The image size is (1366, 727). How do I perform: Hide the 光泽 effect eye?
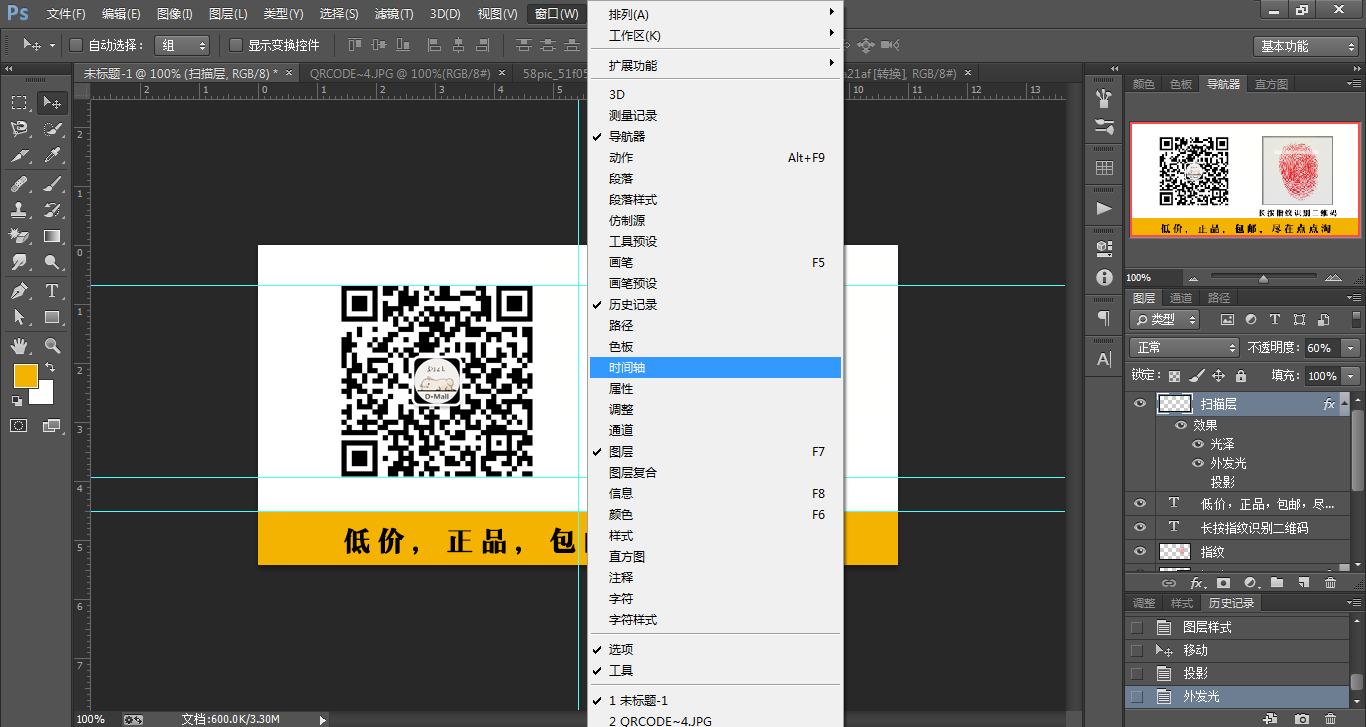coord(1197,444)
